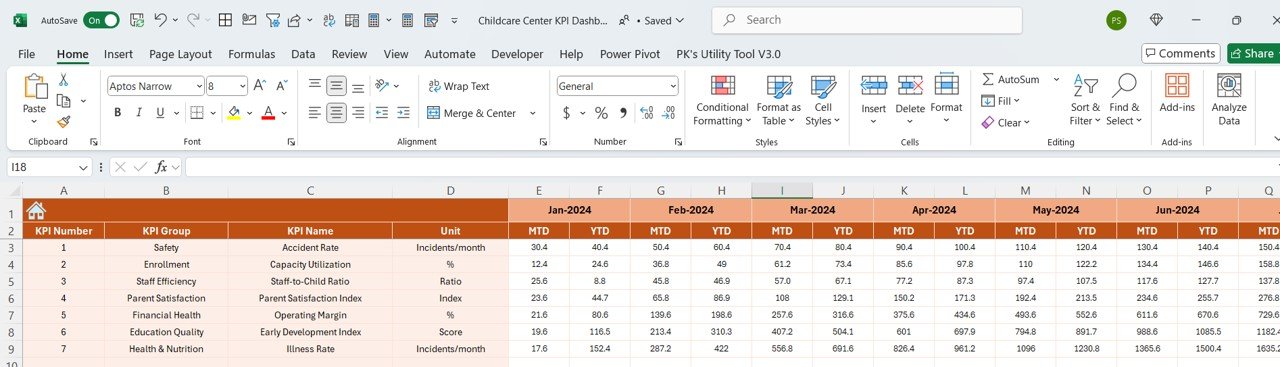Switch to the Page Layout tab
1280x367 pixels.
click(x=180, y=54)
